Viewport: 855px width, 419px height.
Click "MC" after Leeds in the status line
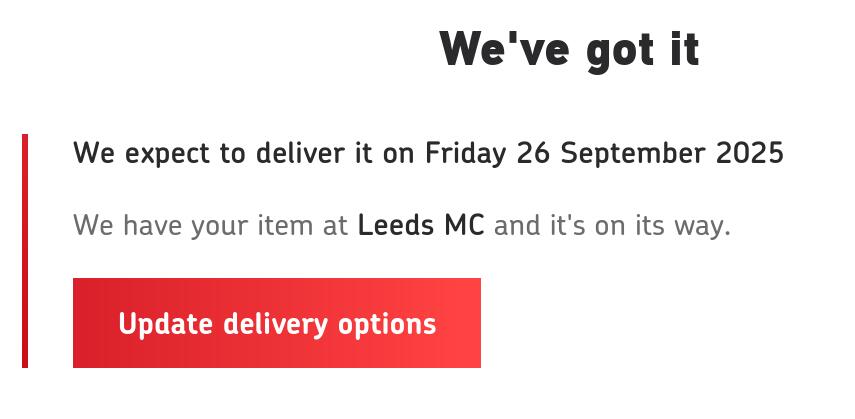(x=464, y=225)
